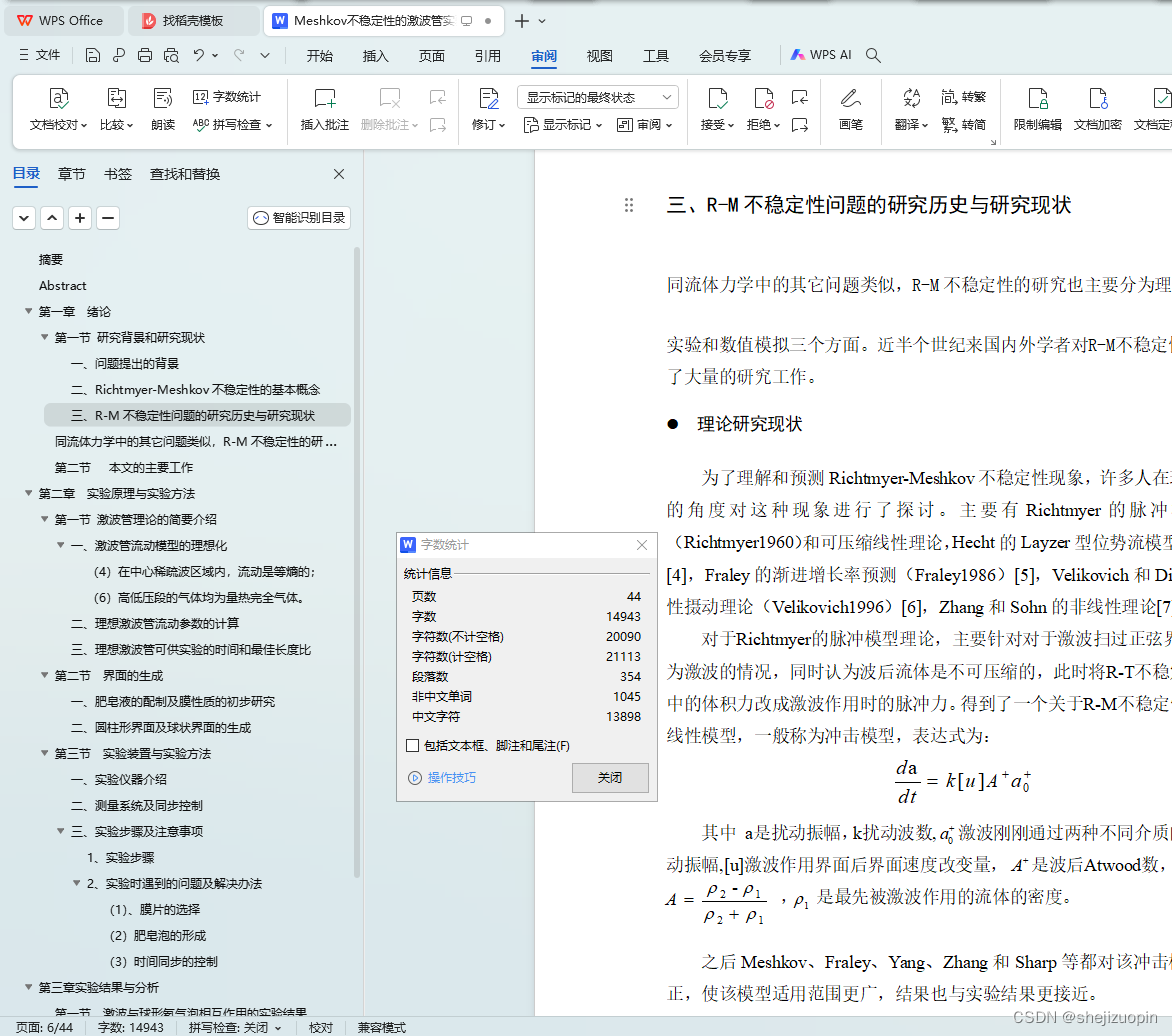1172x1036 pixels.
Task: Switch to the 查找和替换 navigation tab
Action: tap(185, 174)
